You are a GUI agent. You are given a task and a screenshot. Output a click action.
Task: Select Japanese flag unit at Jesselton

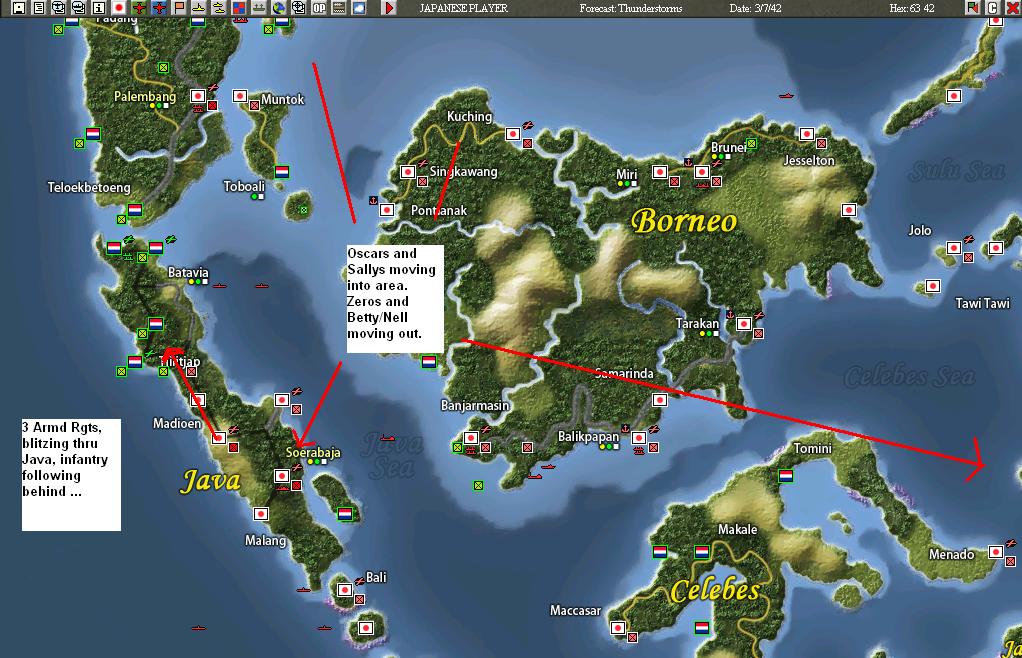point(807,134)
